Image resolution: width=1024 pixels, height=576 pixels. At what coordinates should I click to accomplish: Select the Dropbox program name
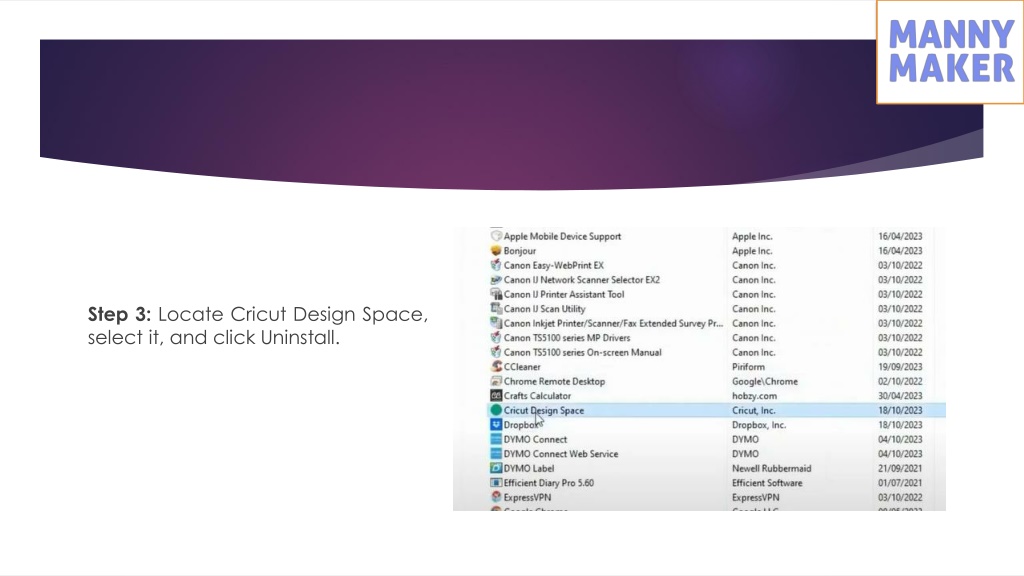(522, 424)
